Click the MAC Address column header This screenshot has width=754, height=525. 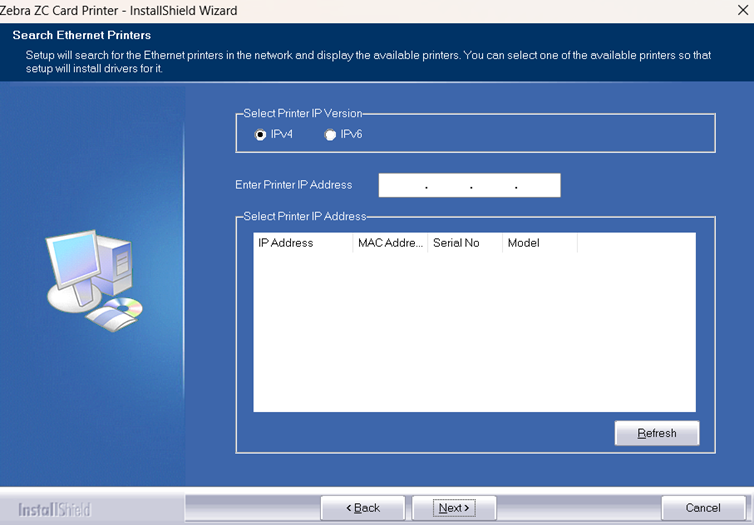[x=390, y=243]
